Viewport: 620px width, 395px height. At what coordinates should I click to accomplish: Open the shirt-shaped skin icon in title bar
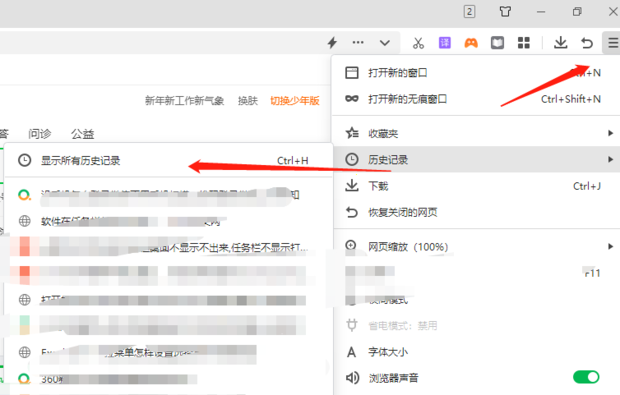click(505, 11)
